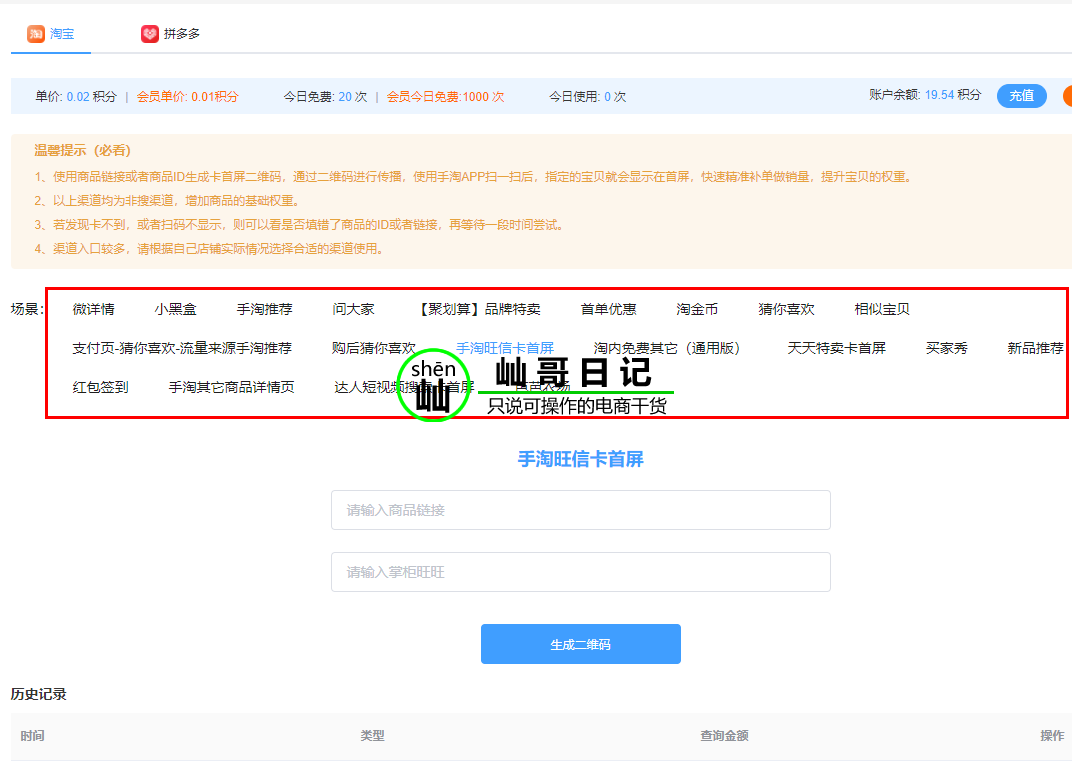Click the 类型 column header

(373, 736)
